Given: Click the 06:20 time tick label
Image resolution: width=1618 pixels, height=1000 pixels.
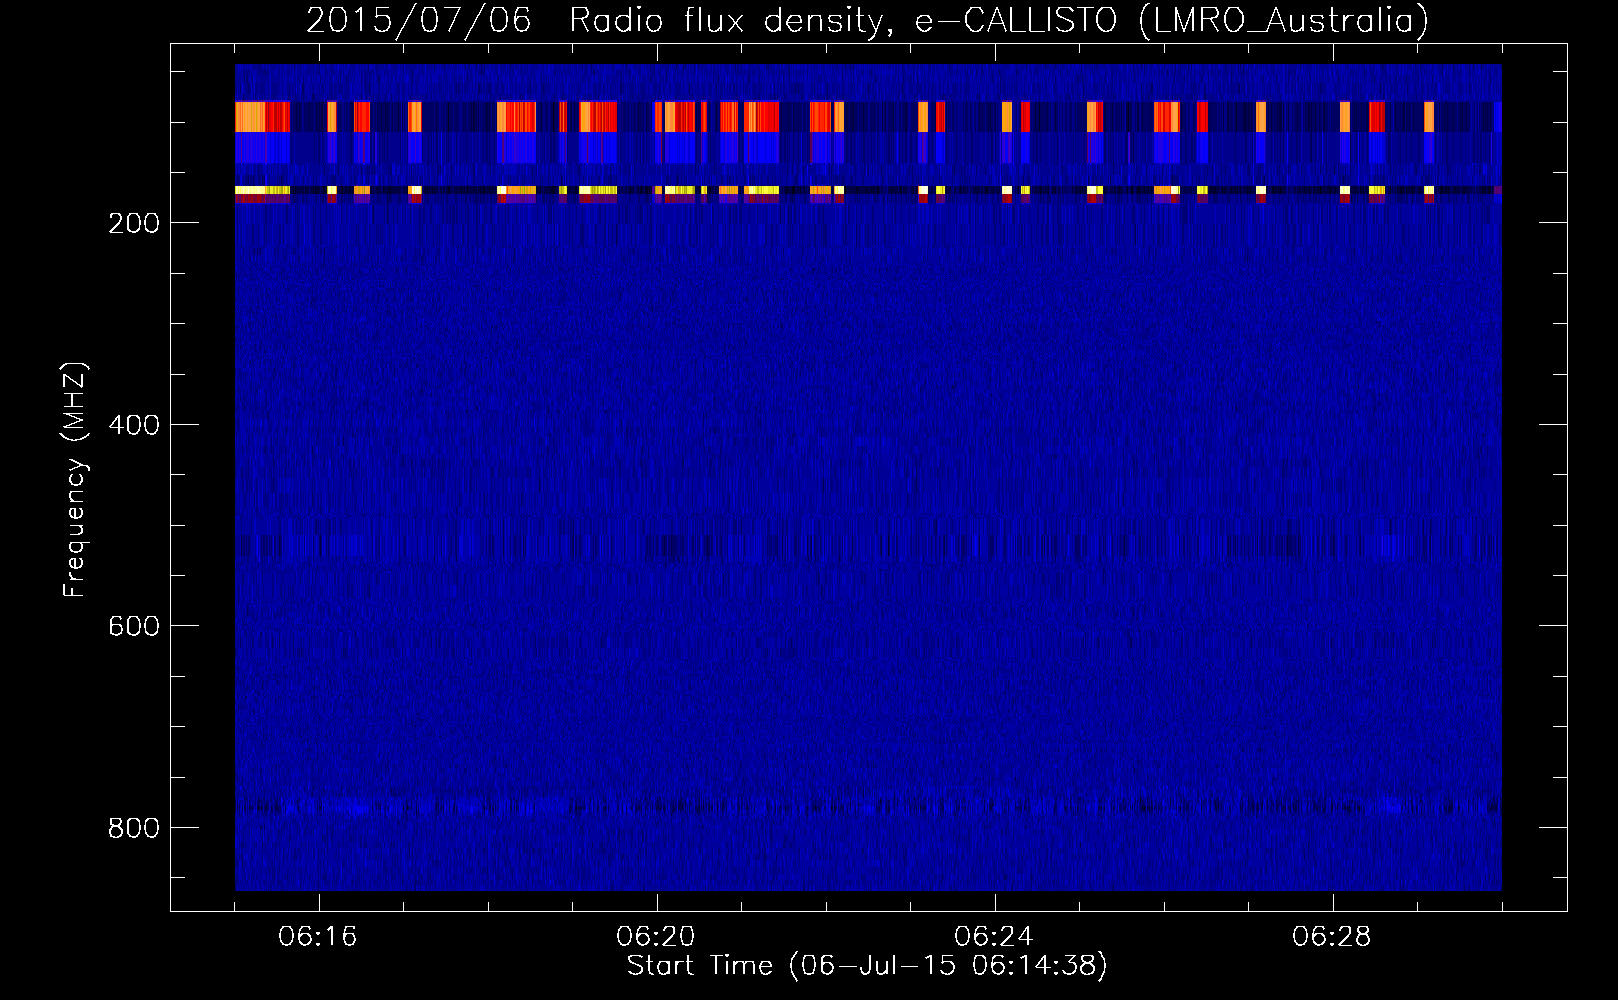Looking at the screenshot, I should [656, 936].
